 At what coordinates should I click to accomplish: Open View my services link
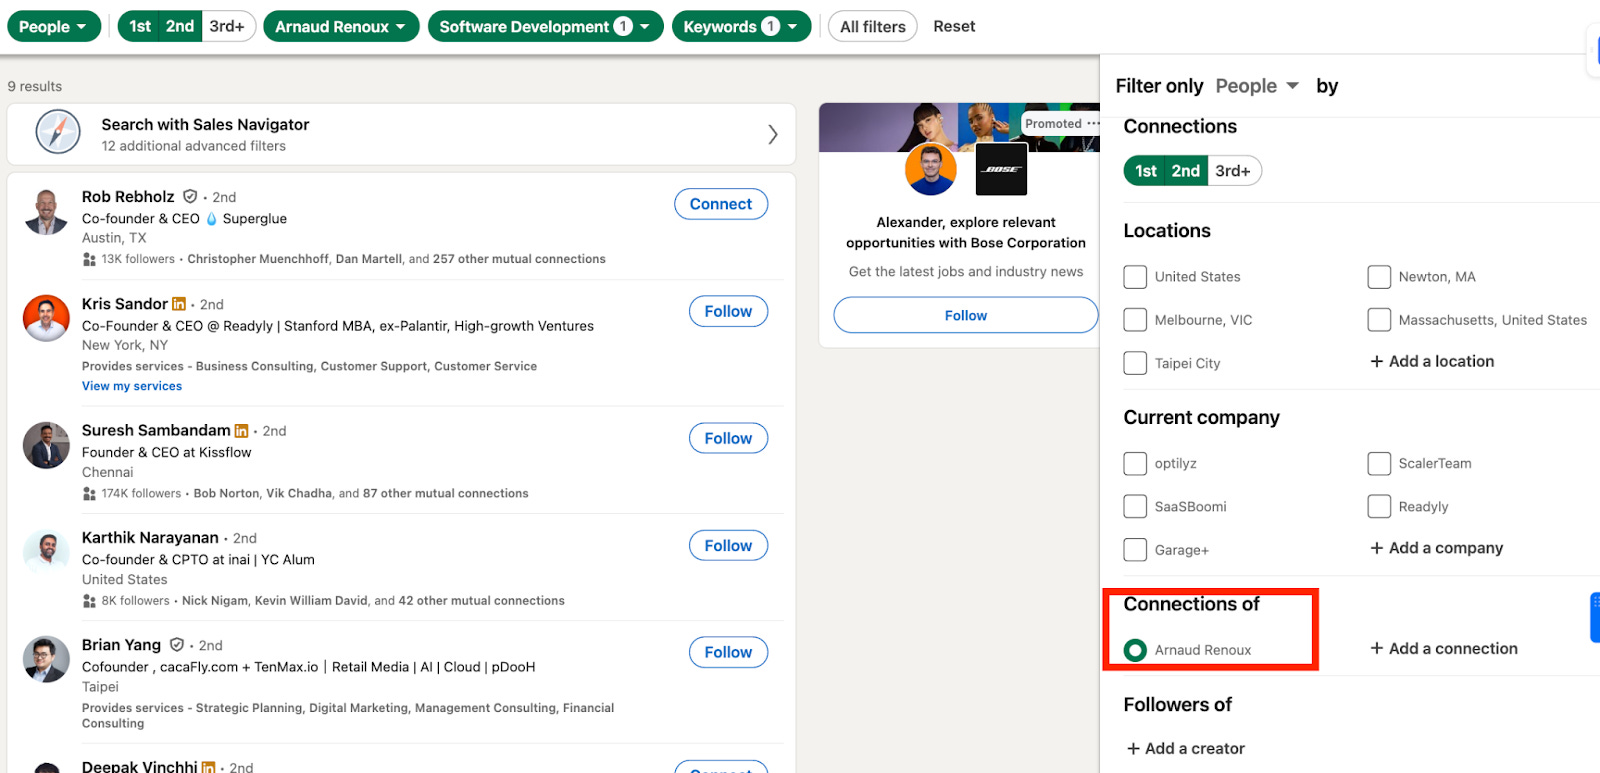click(132, 386)
